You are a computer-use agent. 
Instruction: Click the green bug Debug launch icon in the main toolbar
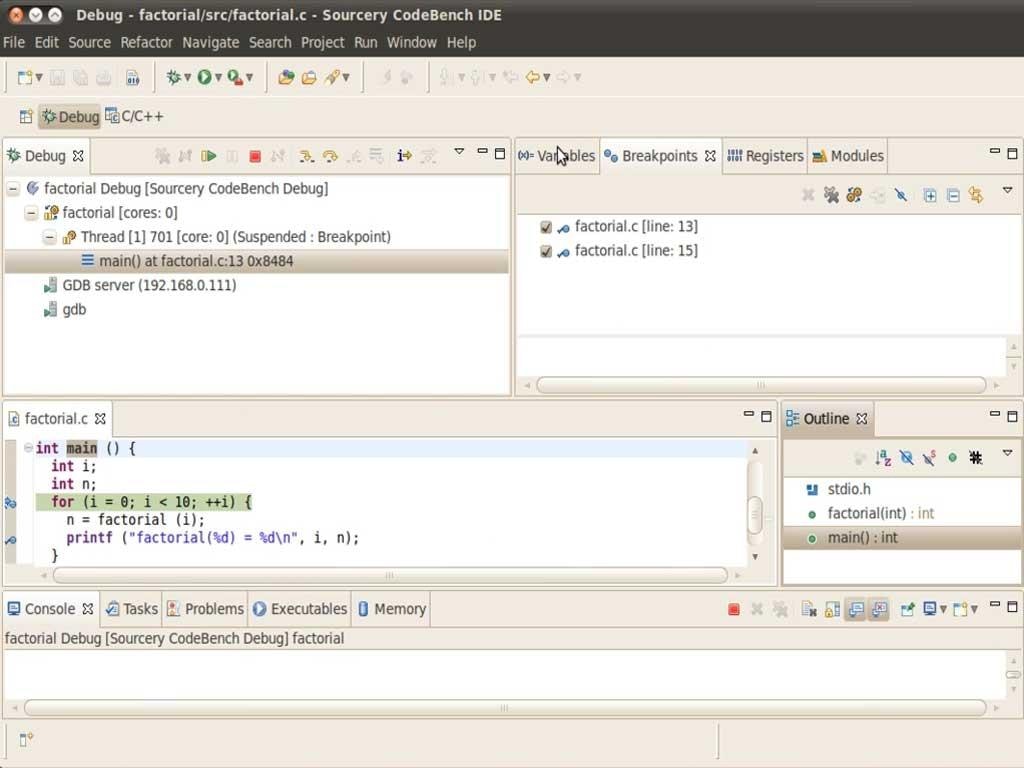click(x=173, y=77)
